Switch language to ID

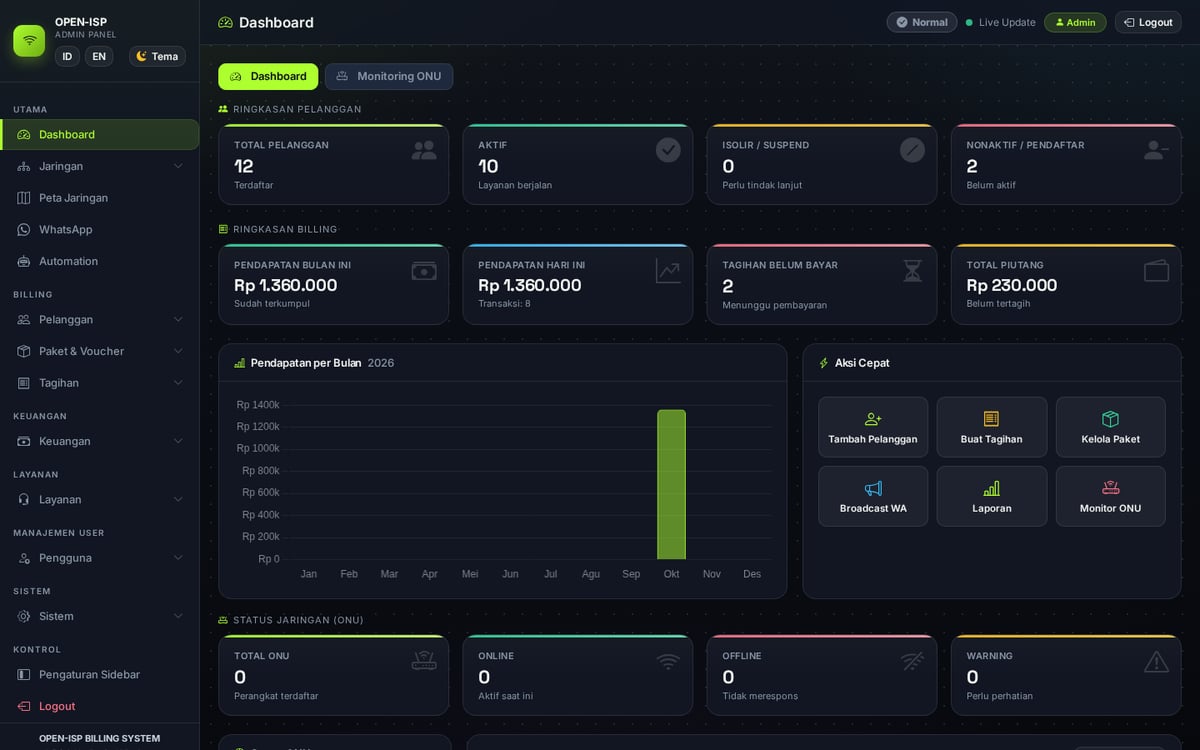(x=67, y=57)
